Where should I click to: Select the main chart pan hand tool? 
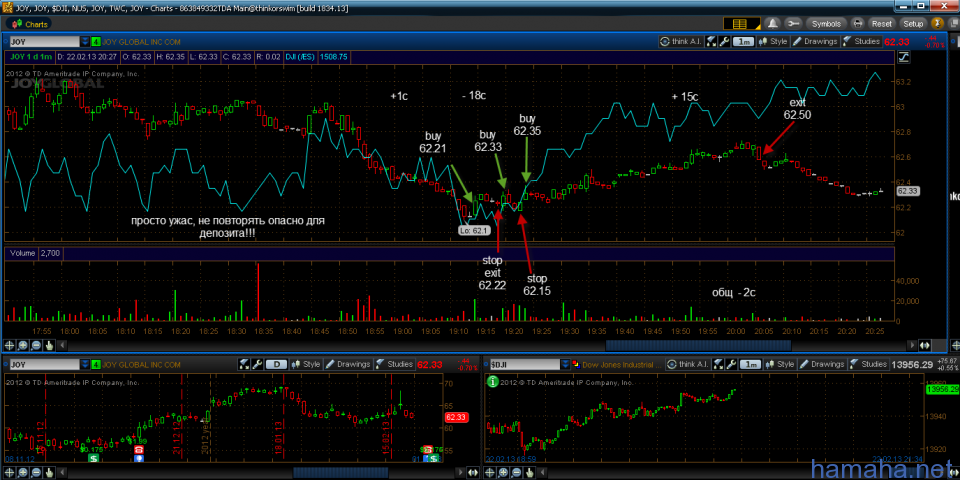(49, 345)
